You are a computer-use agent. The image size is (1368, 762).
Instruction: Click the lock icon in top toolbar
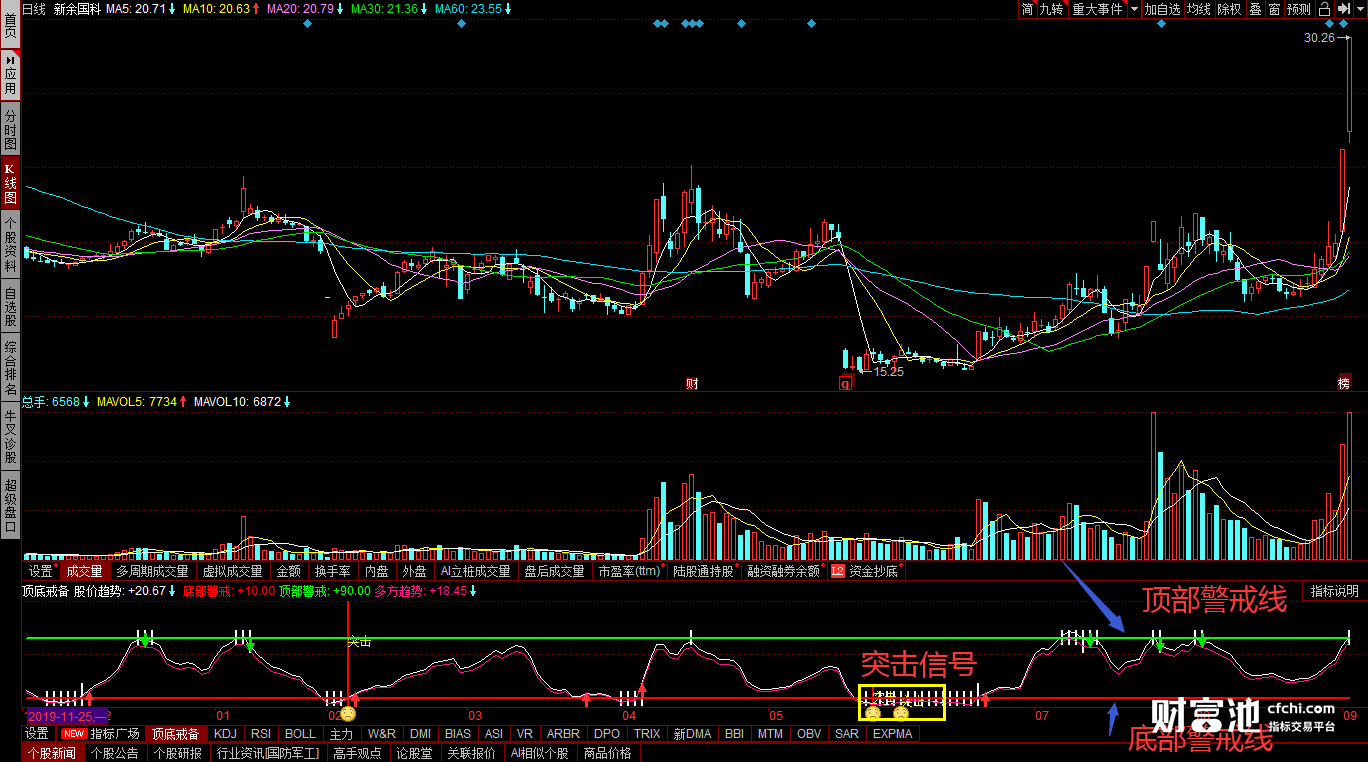click(x=1325, y=9)
